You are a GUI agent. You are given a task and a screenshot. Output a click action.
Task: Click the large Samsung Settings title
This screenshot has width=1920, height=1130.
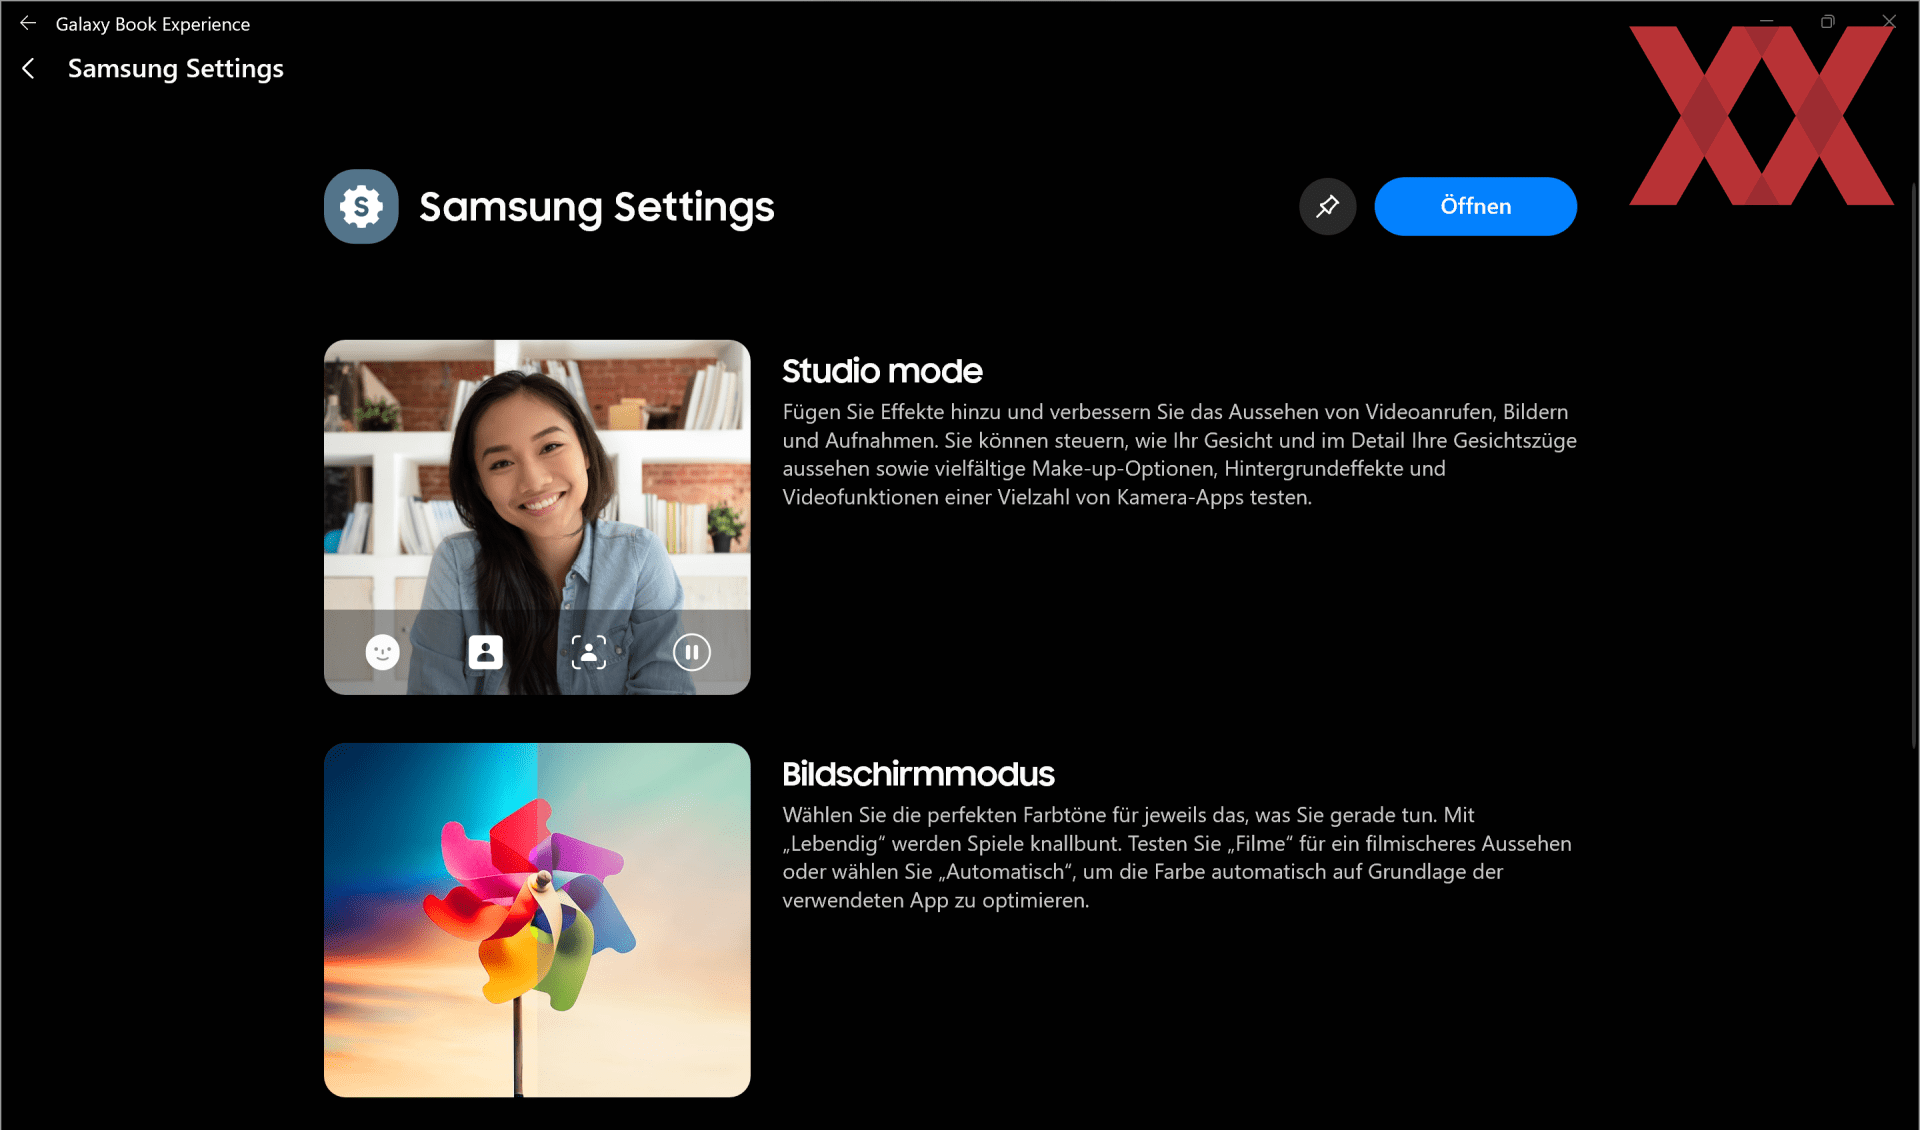click(596, 207)
